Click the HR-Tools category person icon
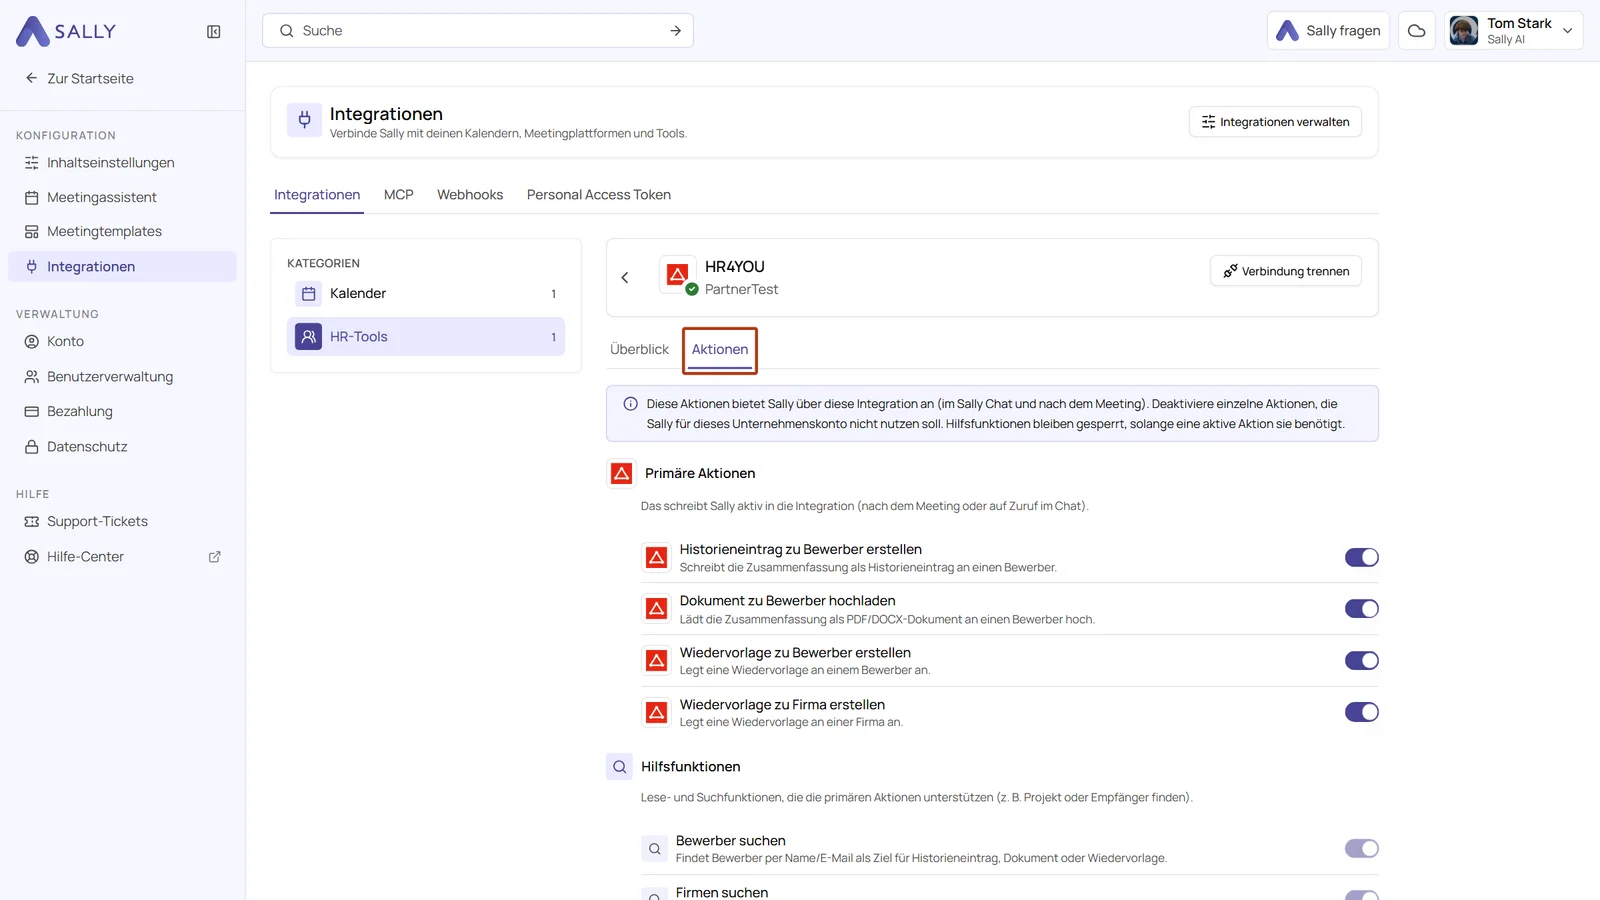 click(x=309, y=337)
